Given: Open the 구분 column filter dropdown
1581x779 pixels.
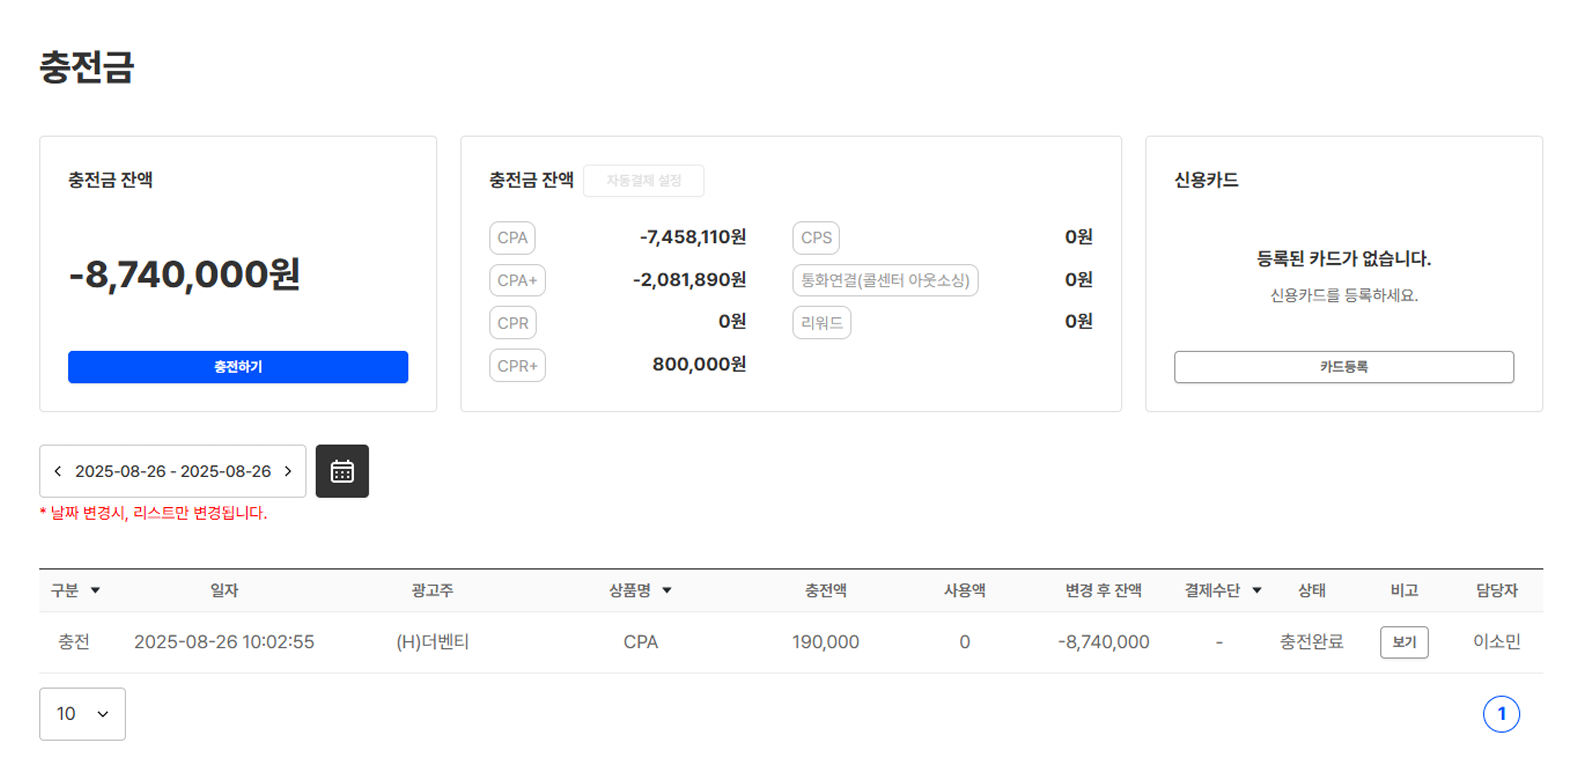Looking at the screenshot, I should click(x=95, y=591).
